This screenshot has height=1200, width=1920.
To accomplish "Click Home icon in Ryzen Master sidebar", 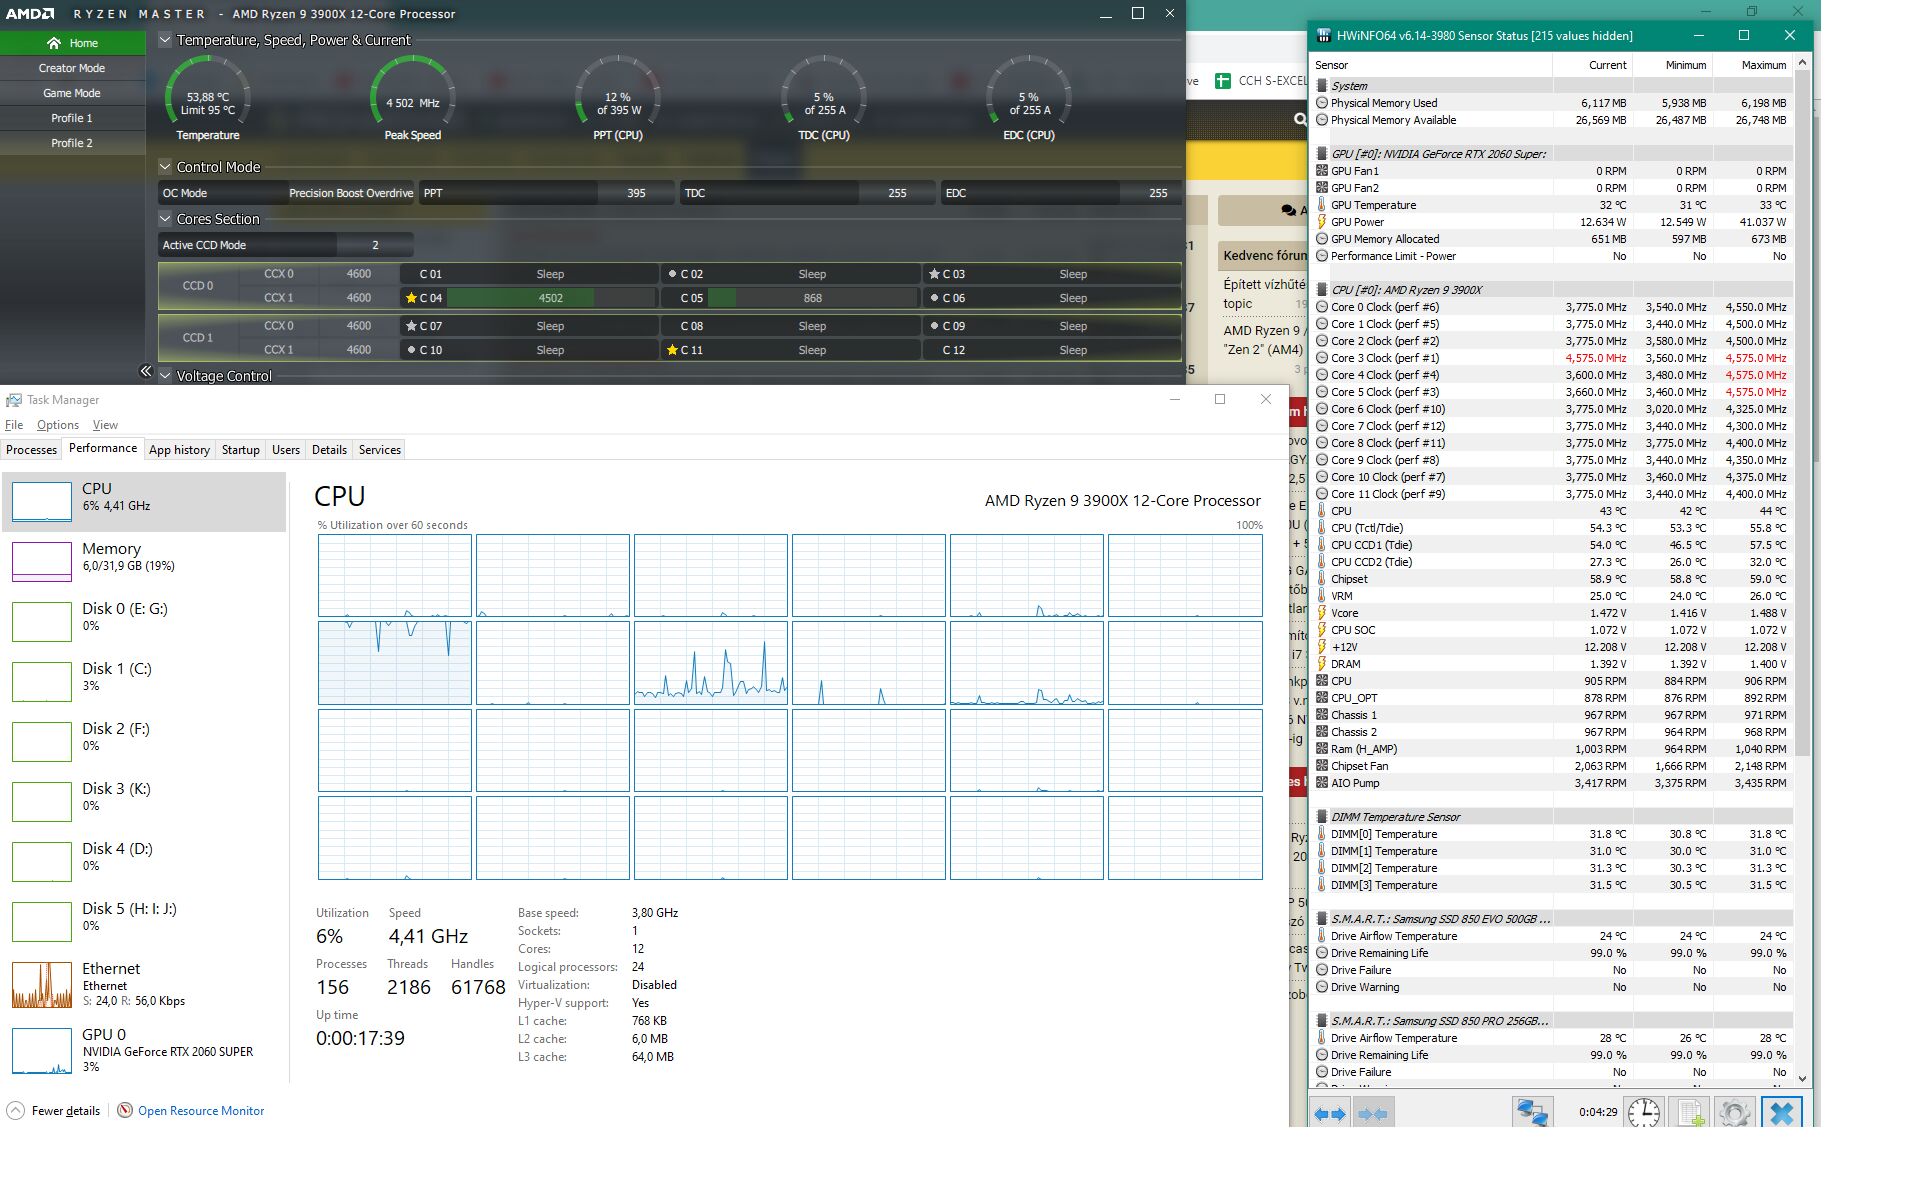I will pos(54,43).
